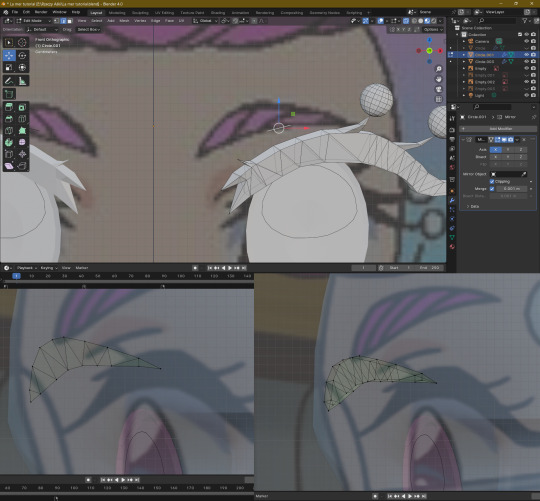Hide Circle.001 with its eye icon
Viewport: 540px width, 501px height.
coord(527,55)
